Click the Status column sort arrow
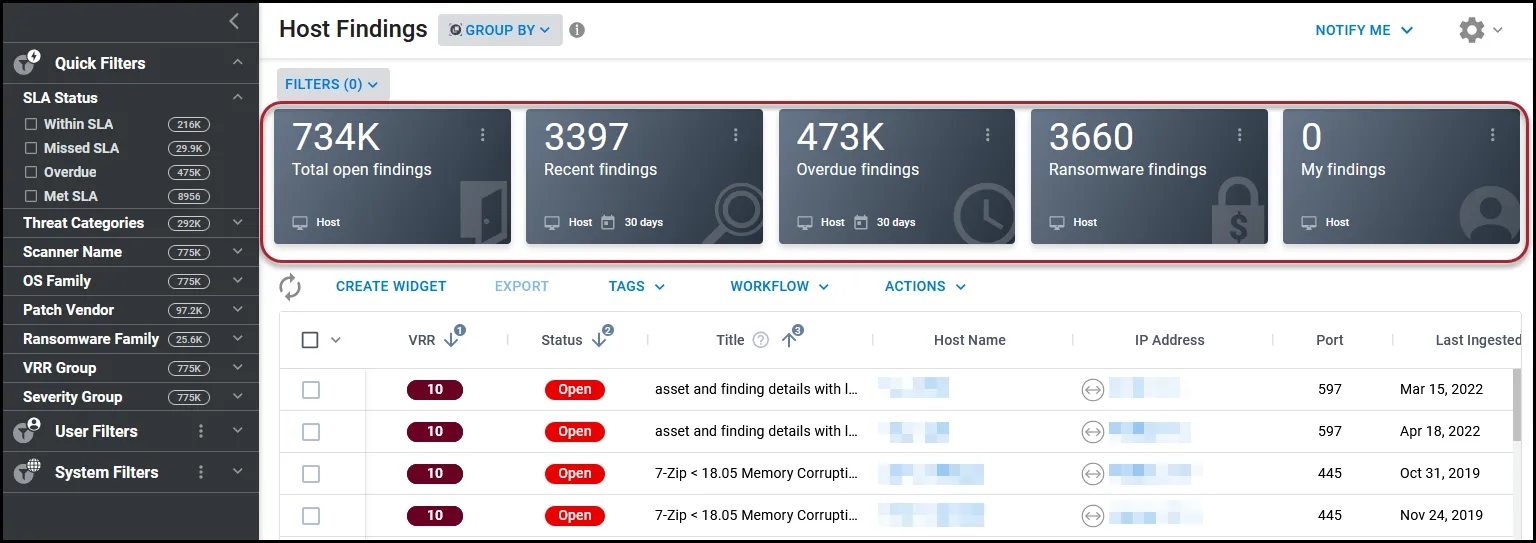 click(600, 338)
